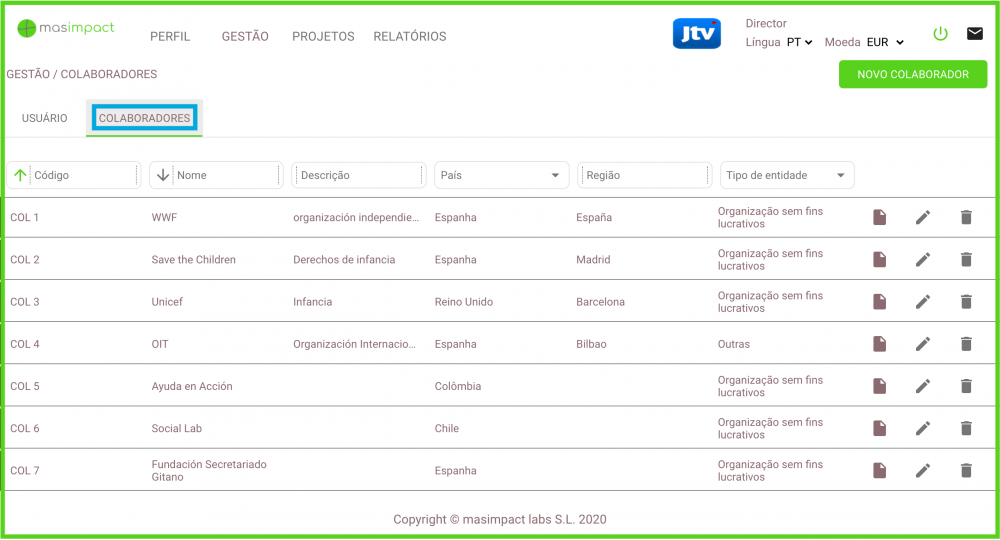The image size is (1000, 540).
Task: Click the power logout icon
Action: (x=940, y=34)
